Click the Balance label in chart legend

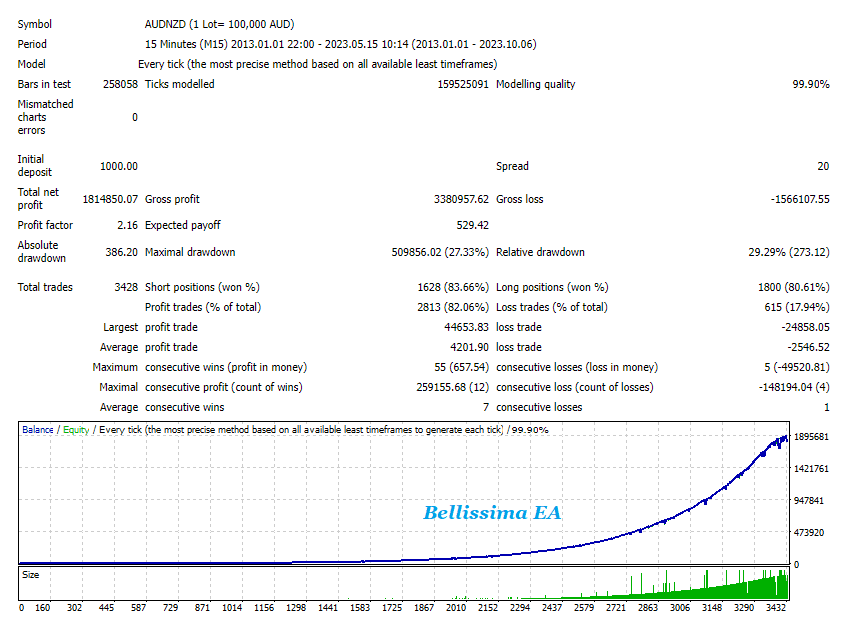[x=39, y=430]
